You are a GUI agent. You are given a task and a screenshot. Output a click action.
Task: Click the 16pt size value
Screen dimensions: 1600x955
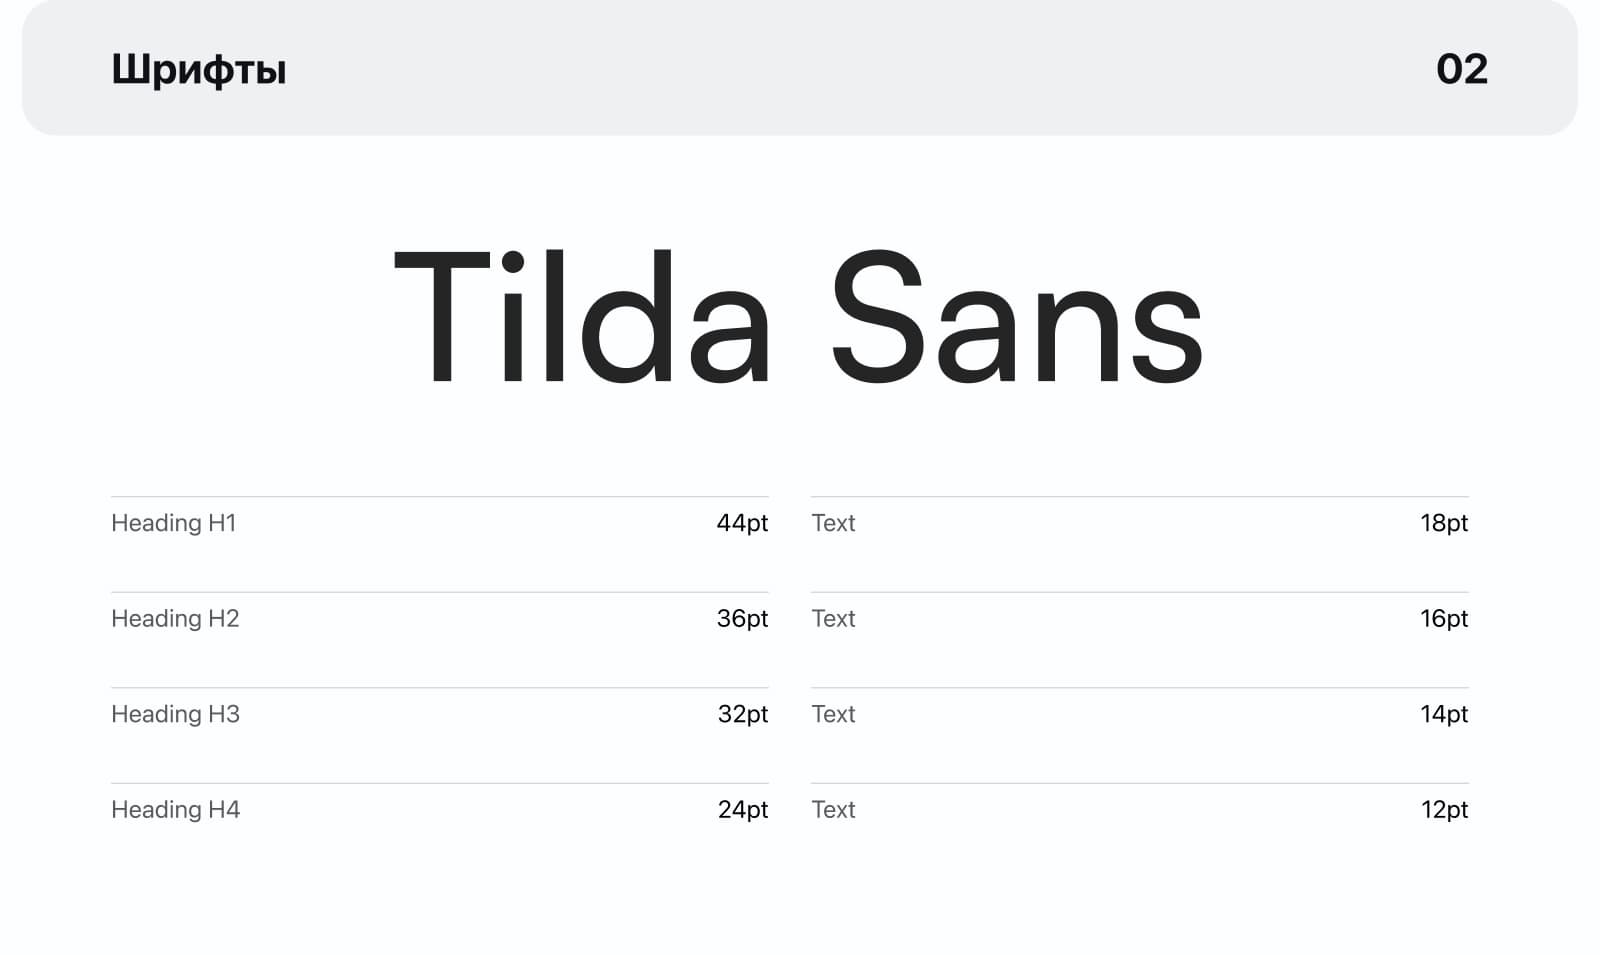click(1444, 619)
